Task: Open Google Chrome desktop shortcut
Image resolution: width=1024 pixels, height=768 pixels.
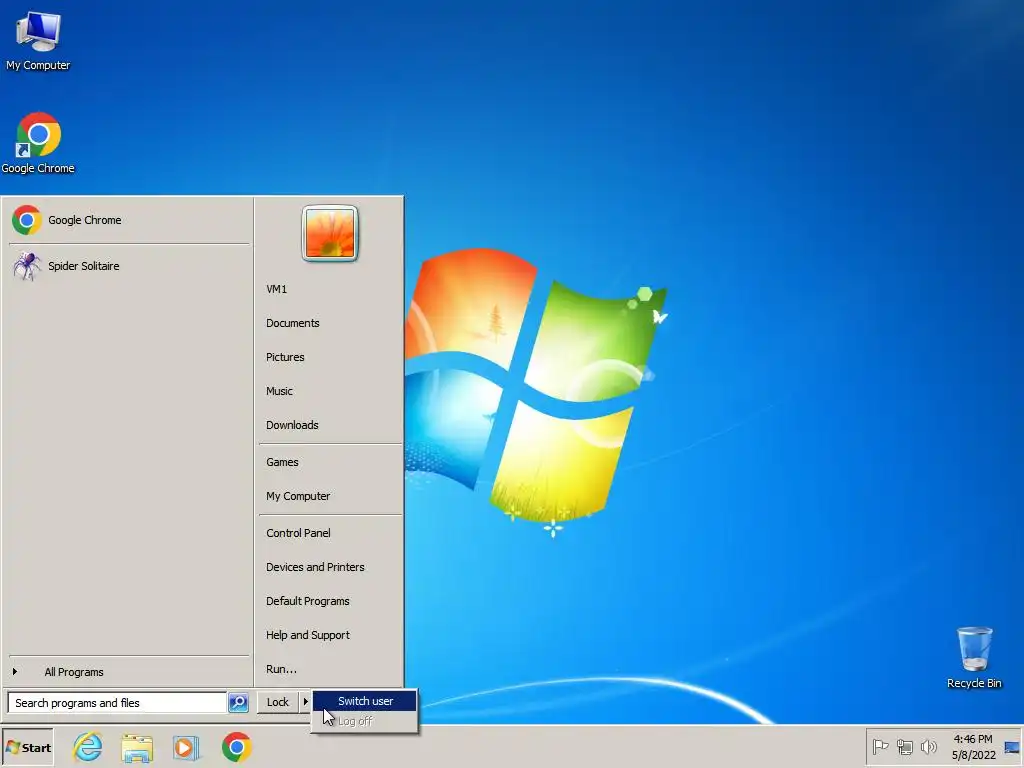Action: coord(38,143)
